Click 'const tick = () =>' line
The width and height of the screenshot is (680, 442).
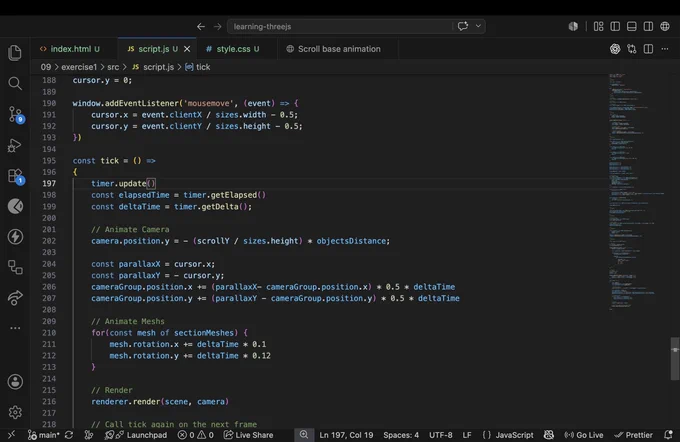(114, 160)
